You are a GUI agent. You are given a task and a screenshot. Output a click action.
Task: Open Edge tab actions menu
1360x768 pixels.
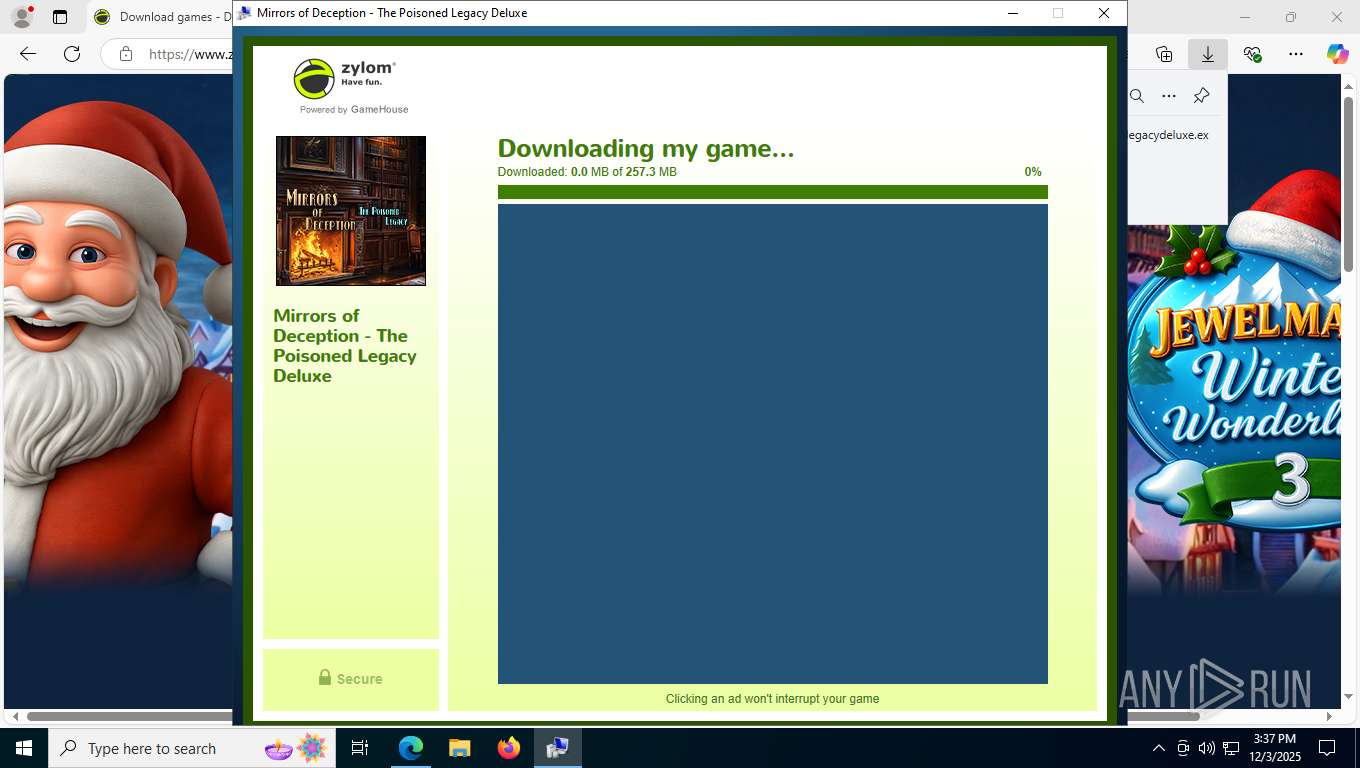tap(60, 17)
